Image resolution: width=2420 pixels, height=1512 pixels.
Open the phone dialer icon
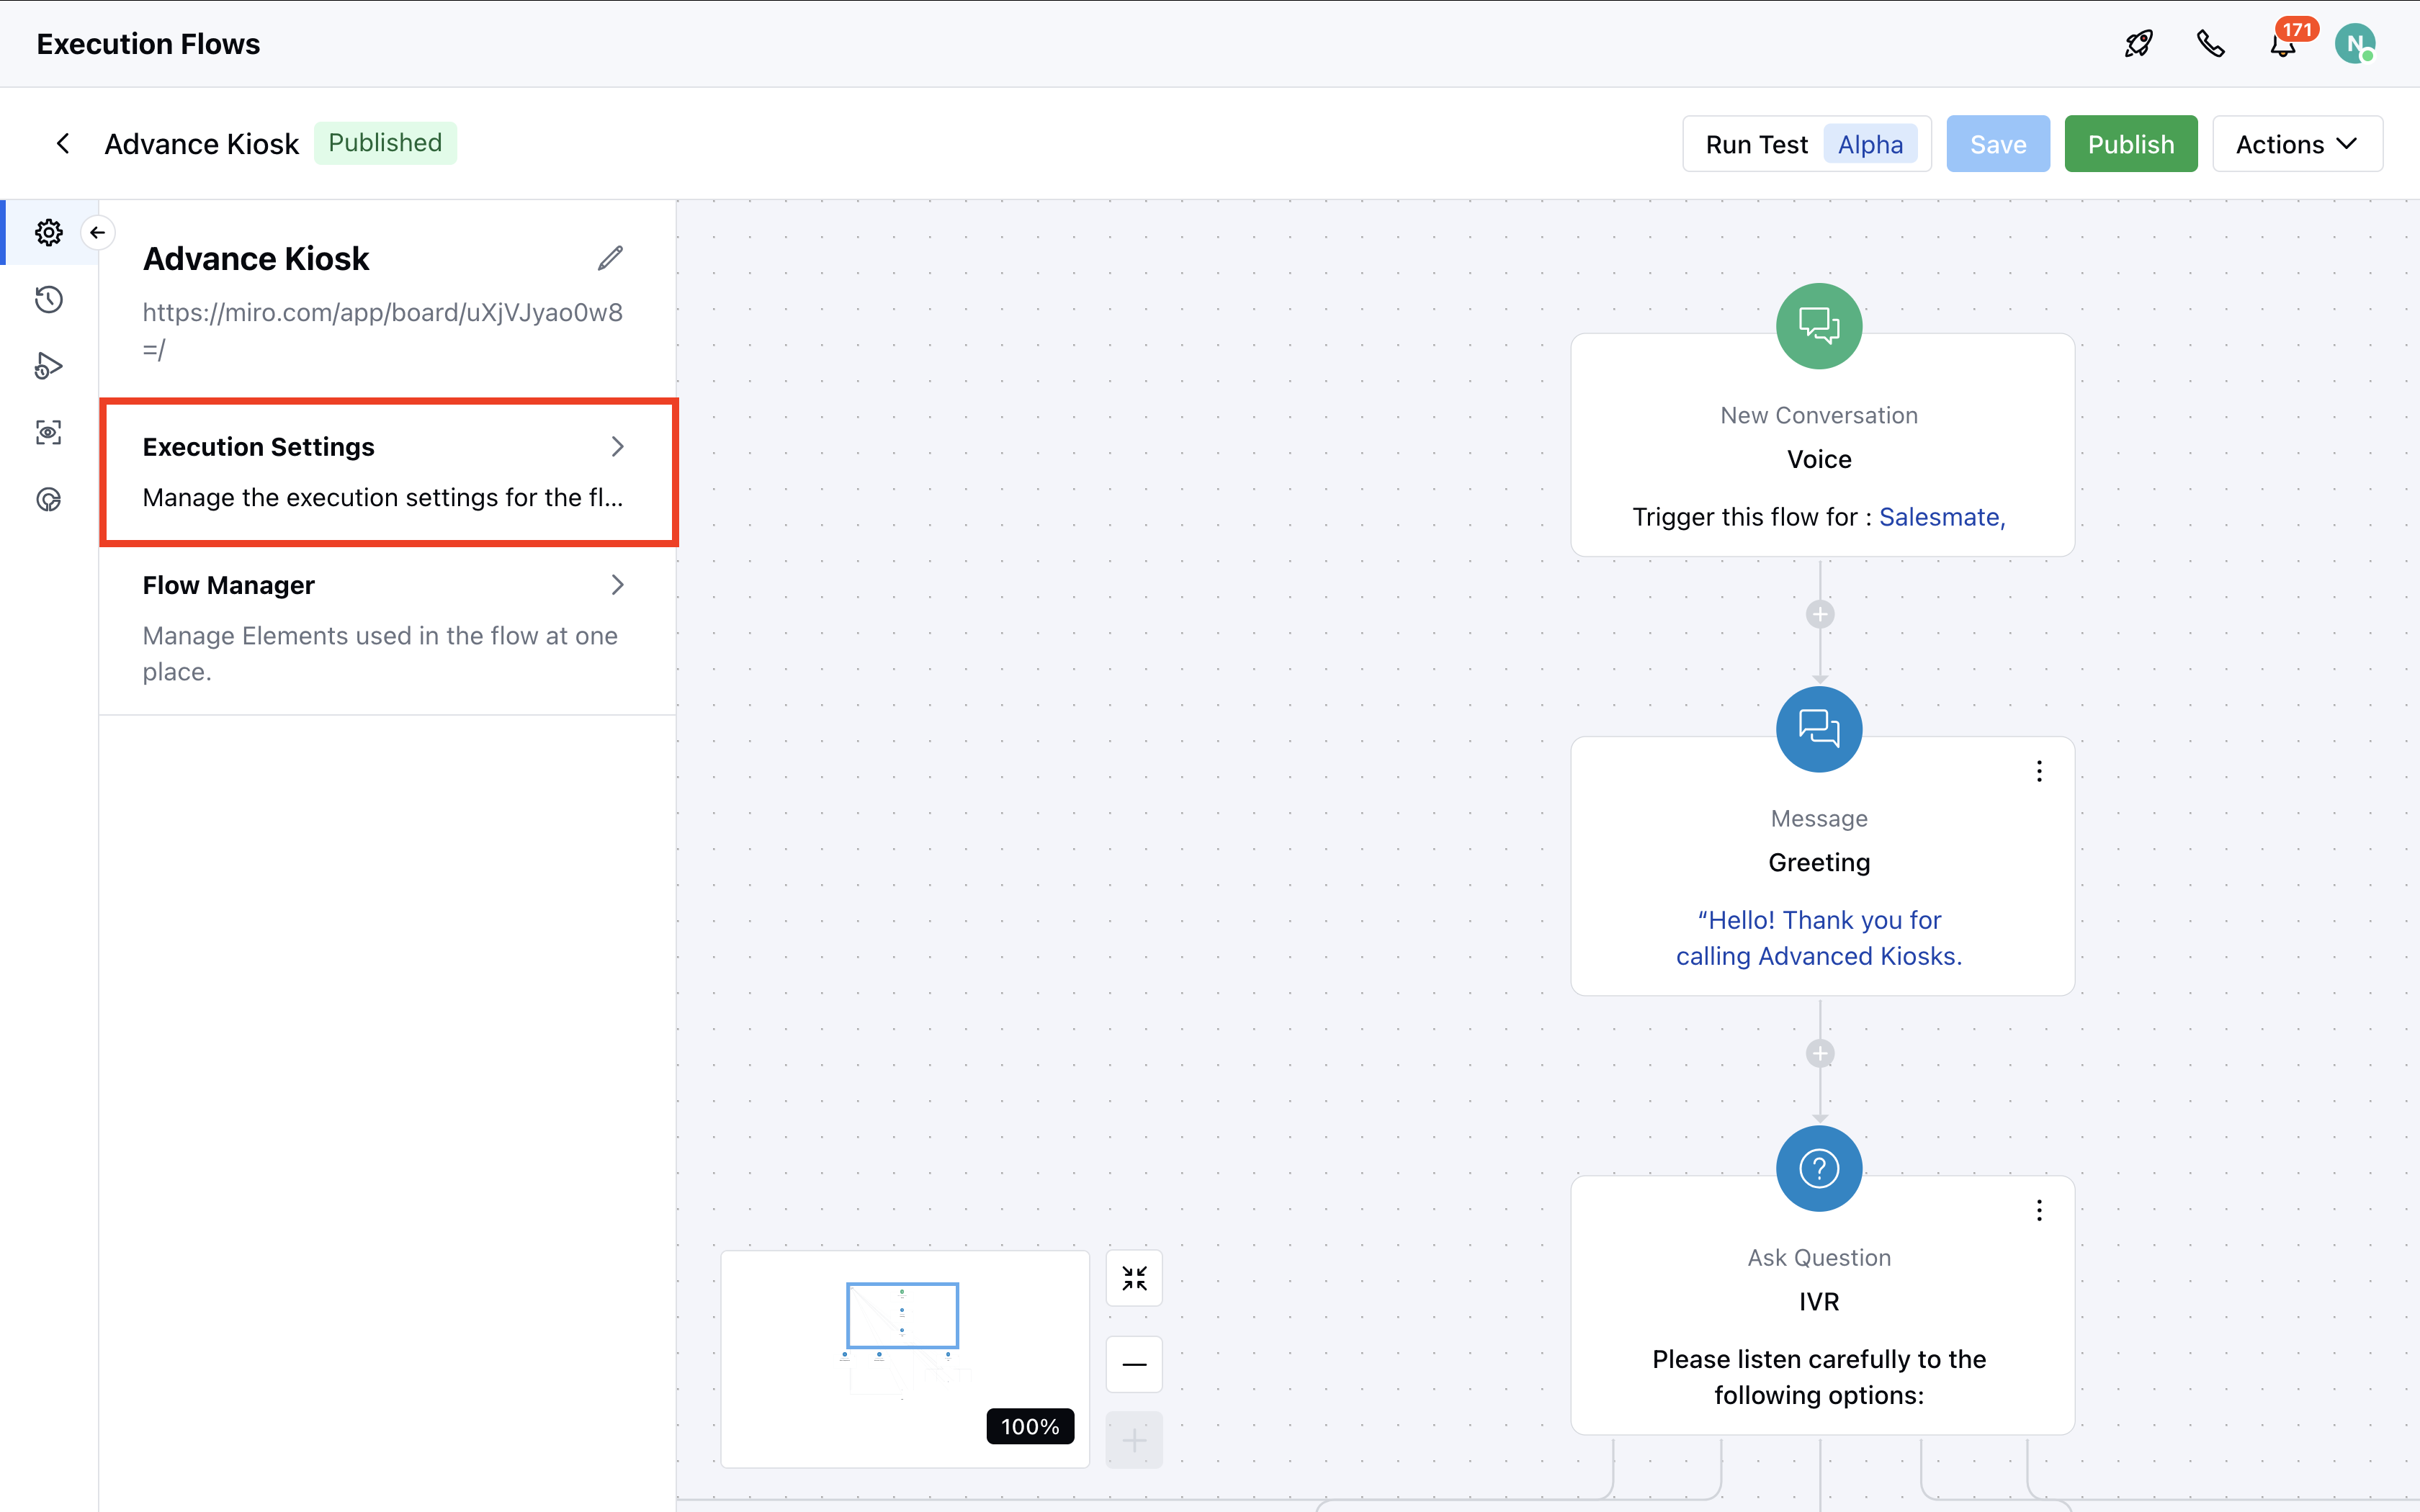[x=2210, y=44]
